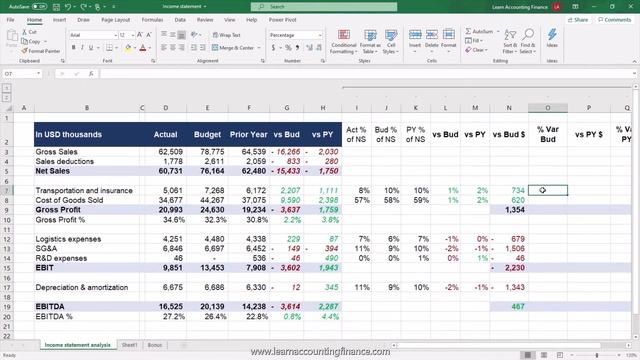640x360 pixels.
Task: Switch to Page Layout view icon
Action: click(x=544, y=356)
